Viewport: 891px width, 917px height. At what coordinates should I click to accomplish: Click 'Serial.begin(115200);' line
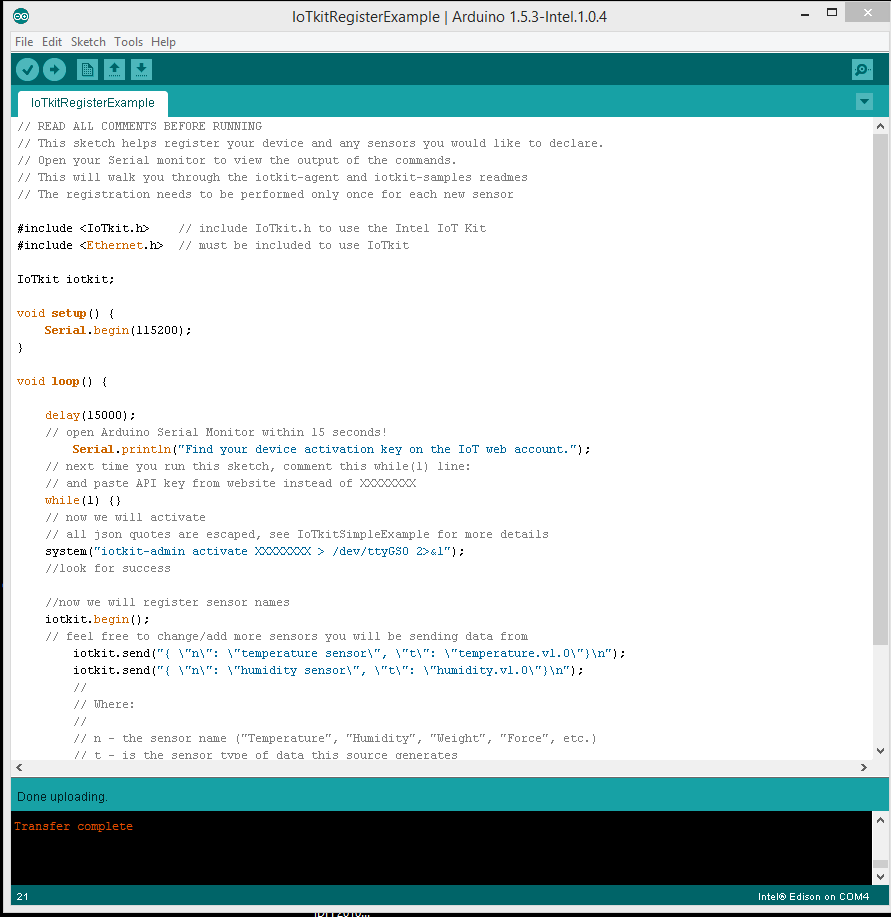click(x=118, y=330)
